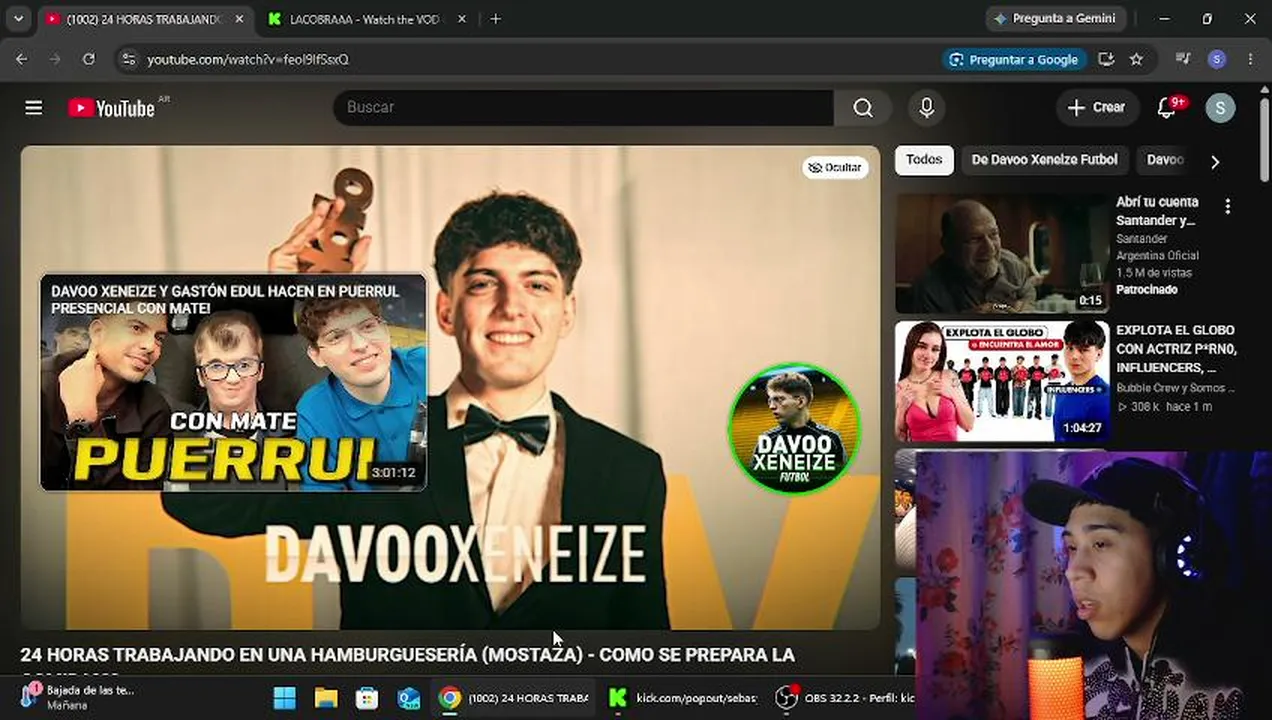1272x720 pixels.
Task: Open options for Santander ad video
Action: [x=1228, y=206]
